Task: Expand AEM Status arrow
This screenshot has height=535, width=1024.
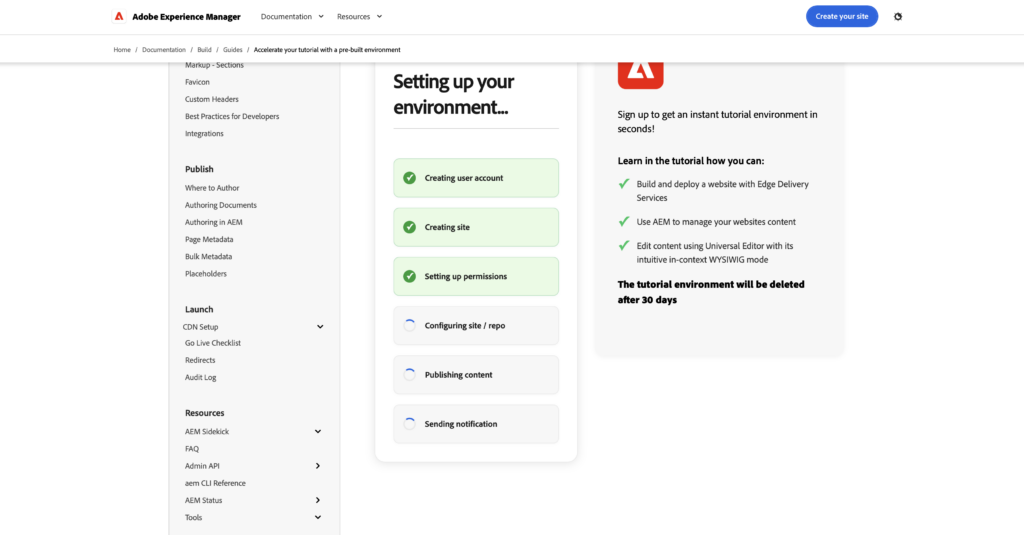Action: (x=318, y=500)
